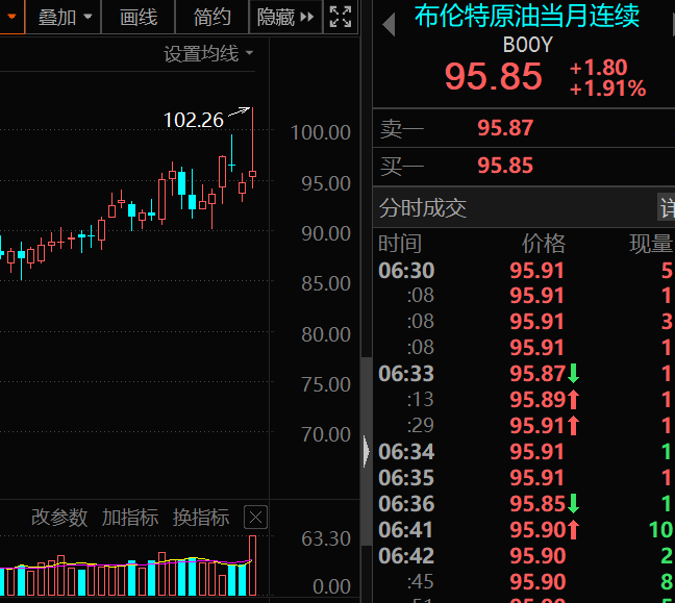675x604 pixels.
Task: Switch to 简约 simple view
Action: tap(212, 17)
